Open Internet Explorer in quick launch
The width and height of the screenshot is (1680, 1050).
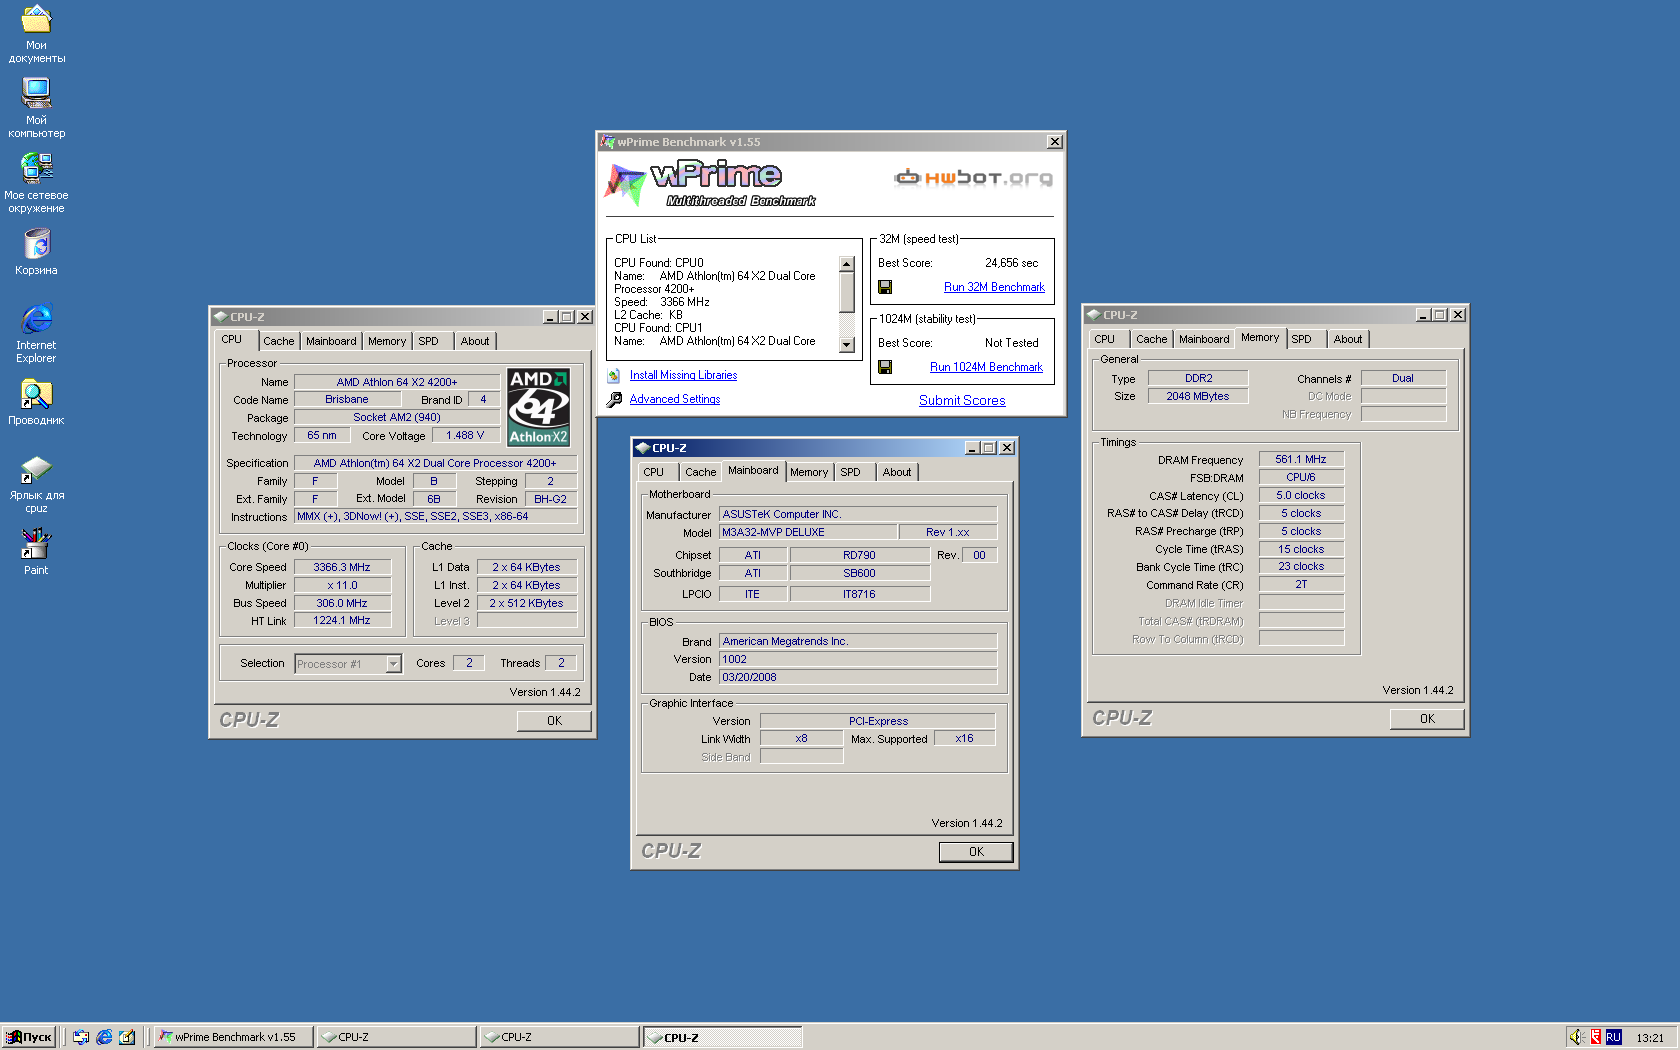click(x=104, y=1037)
